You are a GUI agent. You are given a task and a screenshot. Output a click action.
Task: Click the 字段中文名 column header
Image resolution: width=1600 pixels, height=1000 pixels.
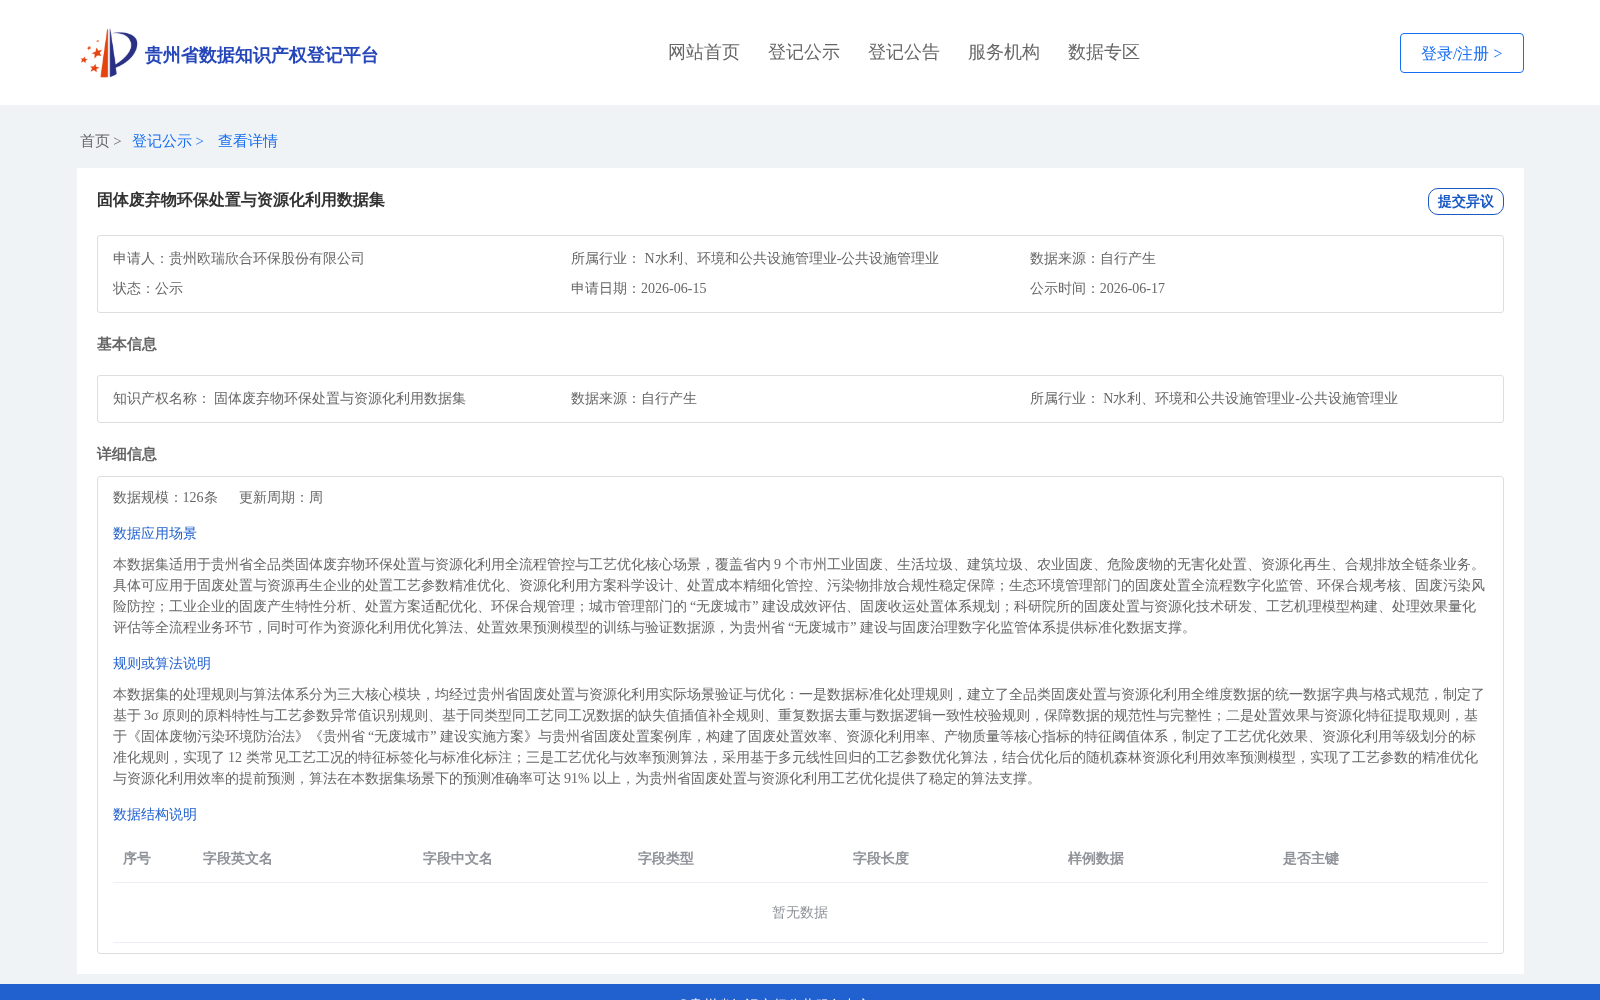pos(458,858)
